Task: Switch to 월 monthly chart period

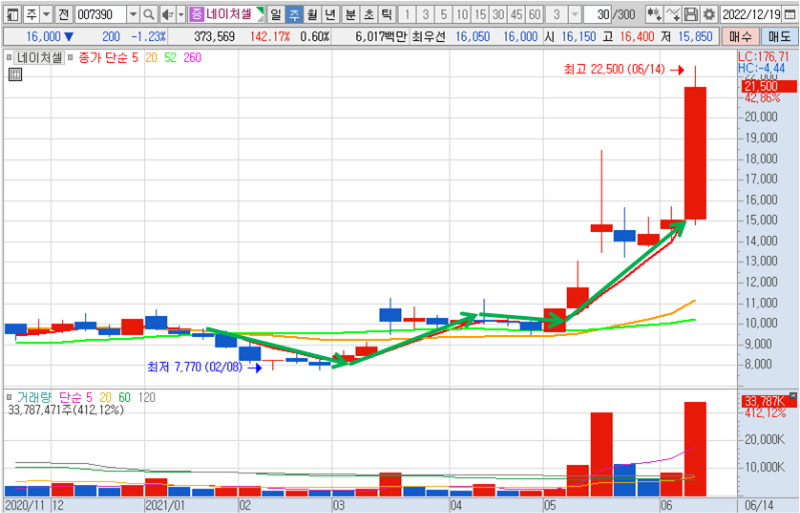Action: click(x=312, y=14)
